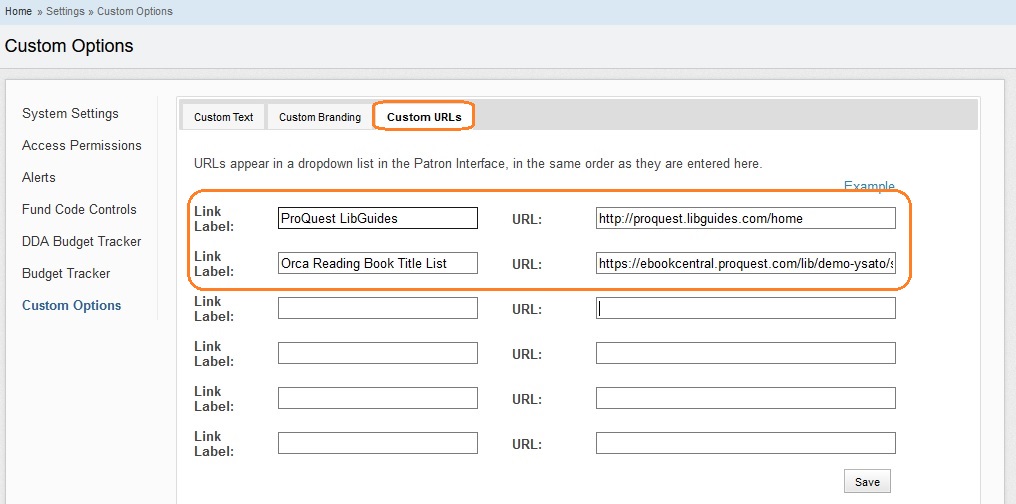
Task: Open System Settings in the sidebar
Action: (70, 114)
